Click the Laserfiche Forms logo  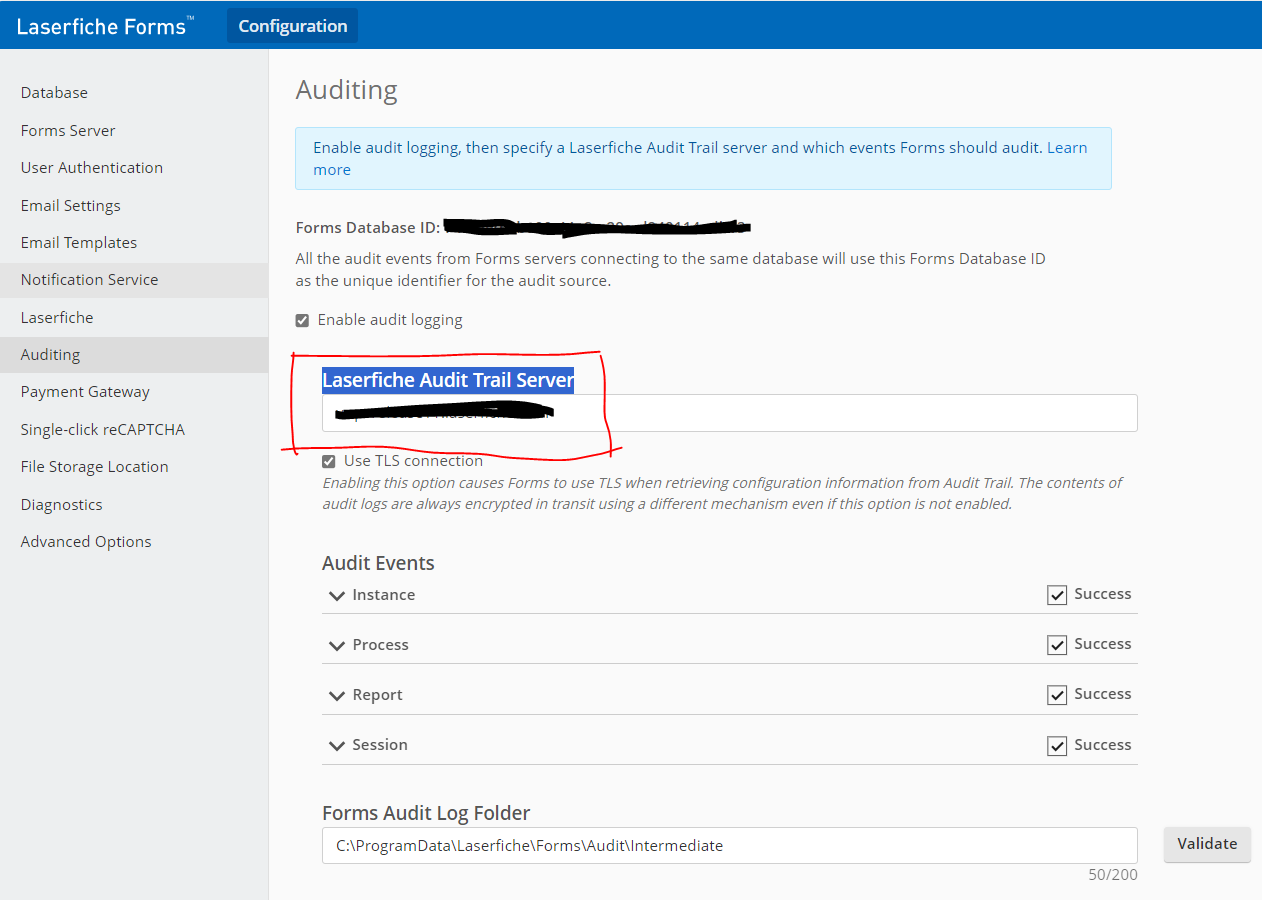(105, 26)
